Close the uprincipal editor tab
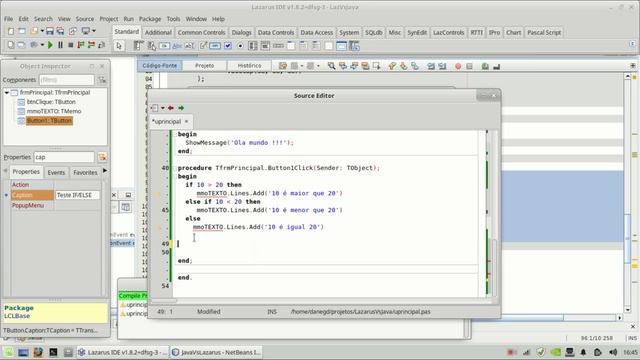This screenshot has height=360, width=640. pyautogui.click(x=187, y=121)
